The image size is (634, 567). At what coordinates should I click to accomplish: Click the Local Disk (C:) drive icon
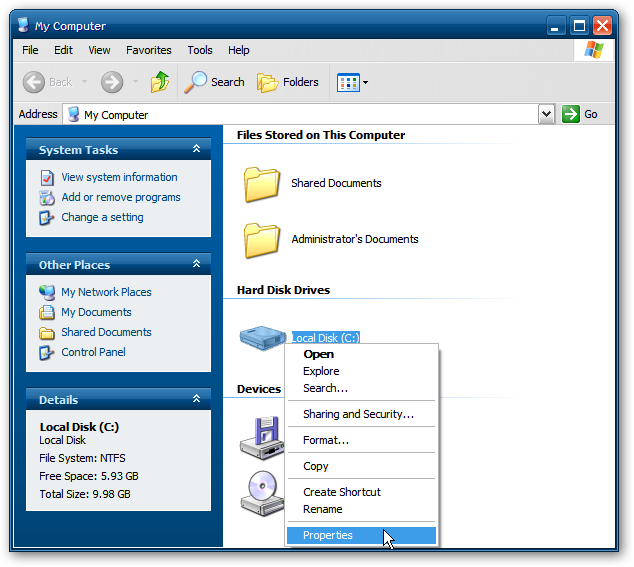[263, 338]
